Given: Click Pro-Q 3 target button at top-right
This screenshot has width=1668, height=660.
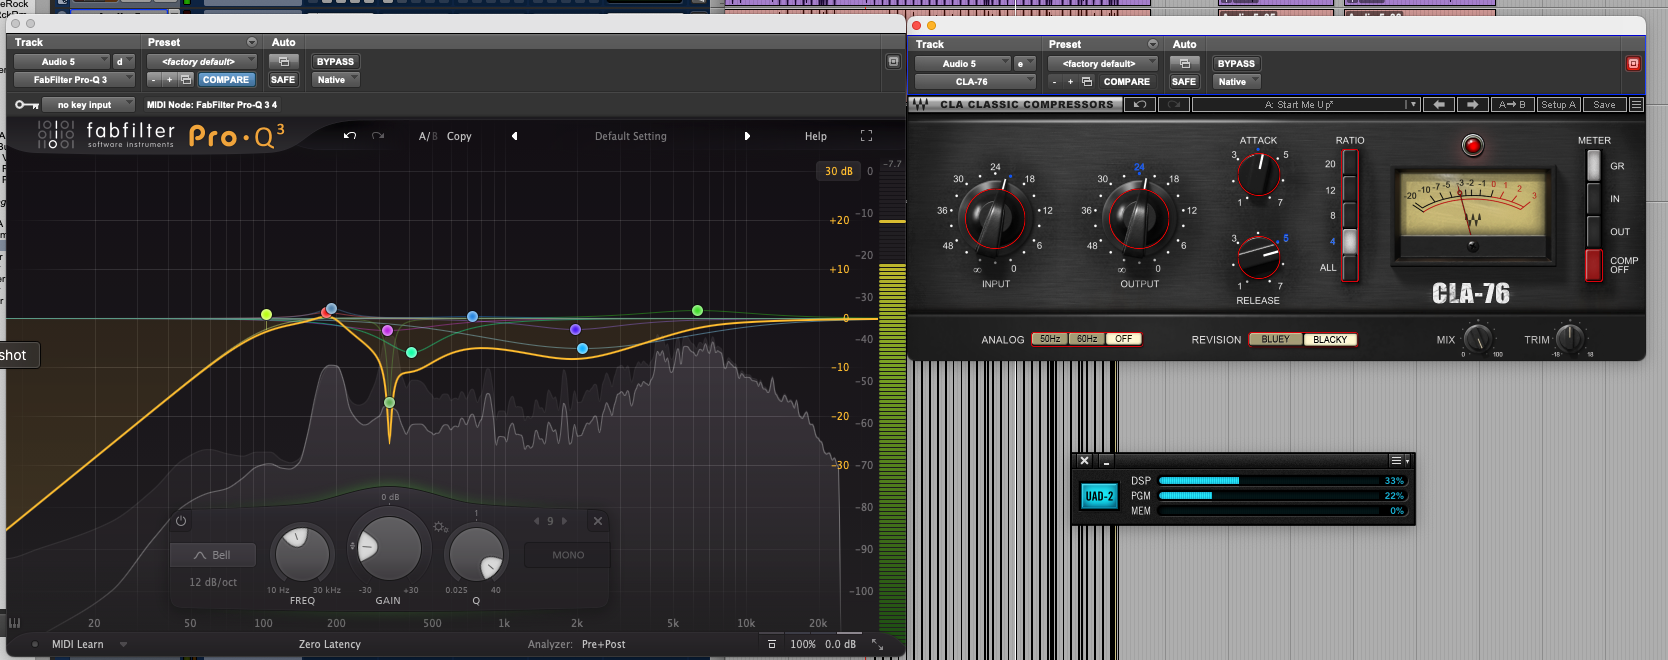Looking at the screenshot, I should 893,62.
